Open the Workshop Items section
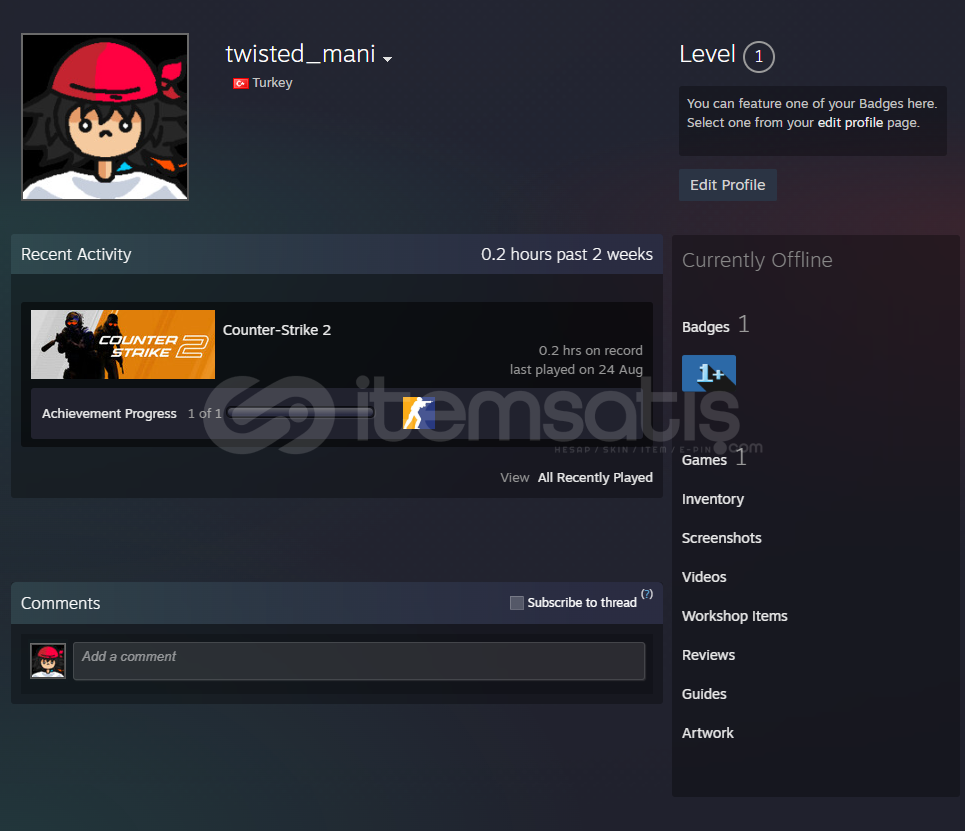The image size is (965, 831). click(x=734, y=616)
